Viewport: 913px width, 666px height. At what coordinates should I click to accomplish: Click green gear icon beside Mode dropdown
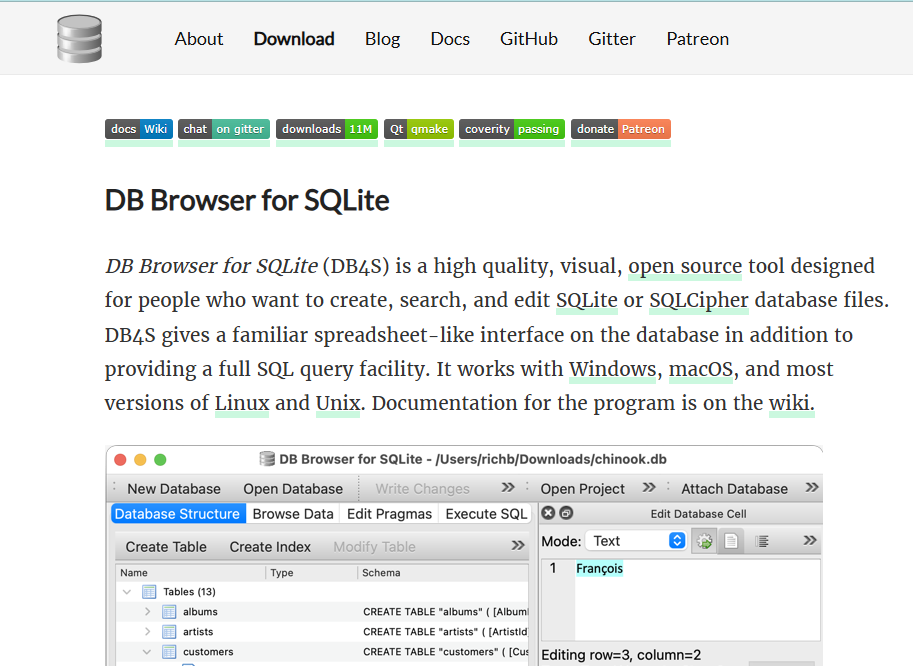pos(704,541)
